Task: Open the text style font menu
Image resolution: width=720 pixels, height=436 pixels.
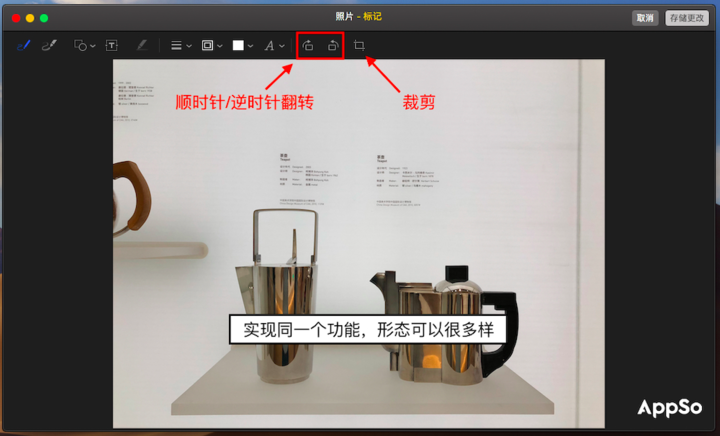Action: pos(274,45)
